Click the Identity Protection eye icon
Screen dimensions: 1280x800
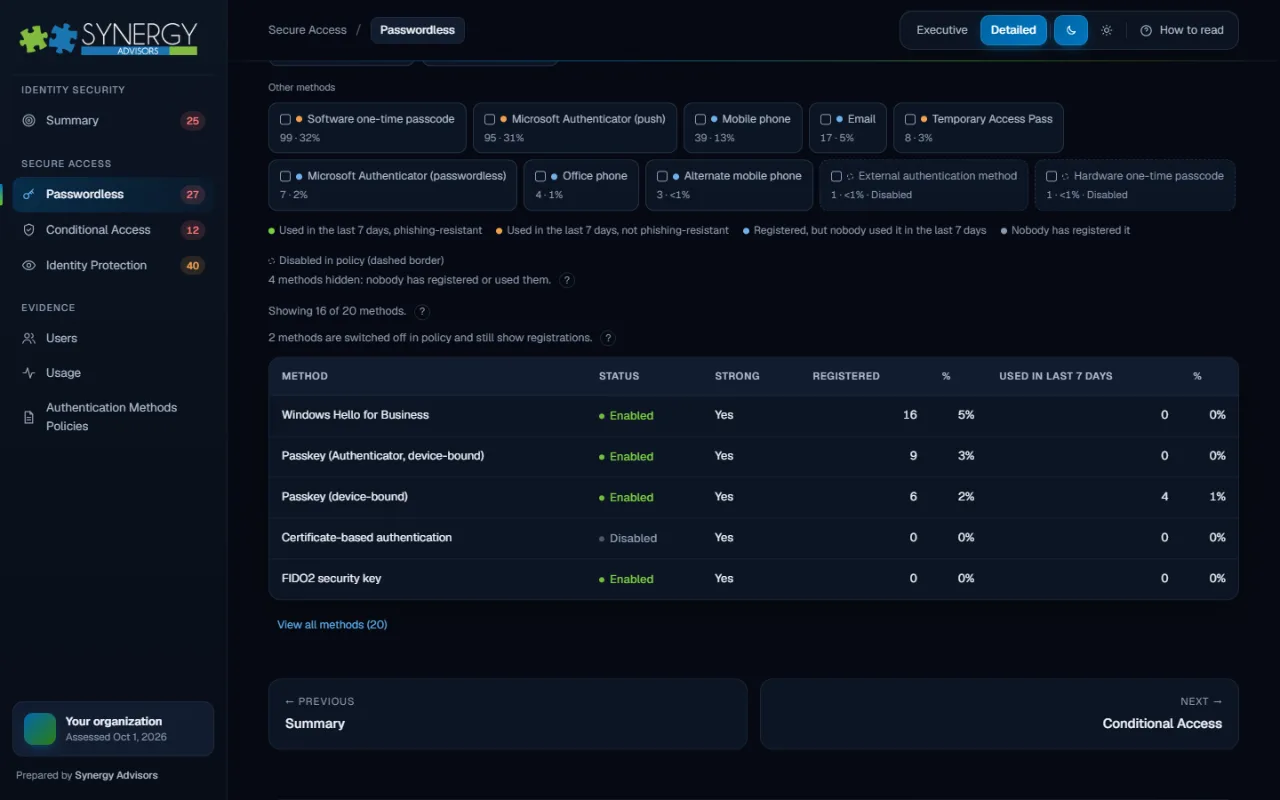pos(29,266)
